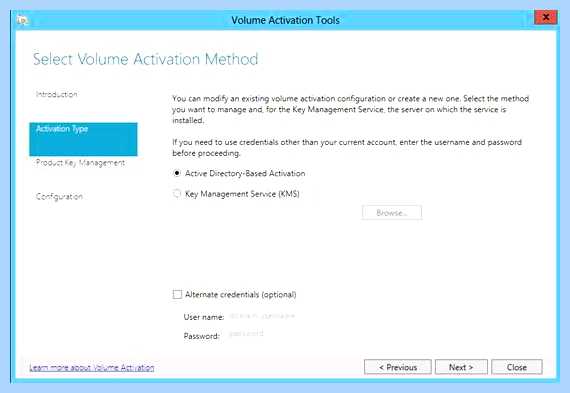Open Learn more about Volume Activation link
This screenshot has width=570, height=393.
(92, 368)
